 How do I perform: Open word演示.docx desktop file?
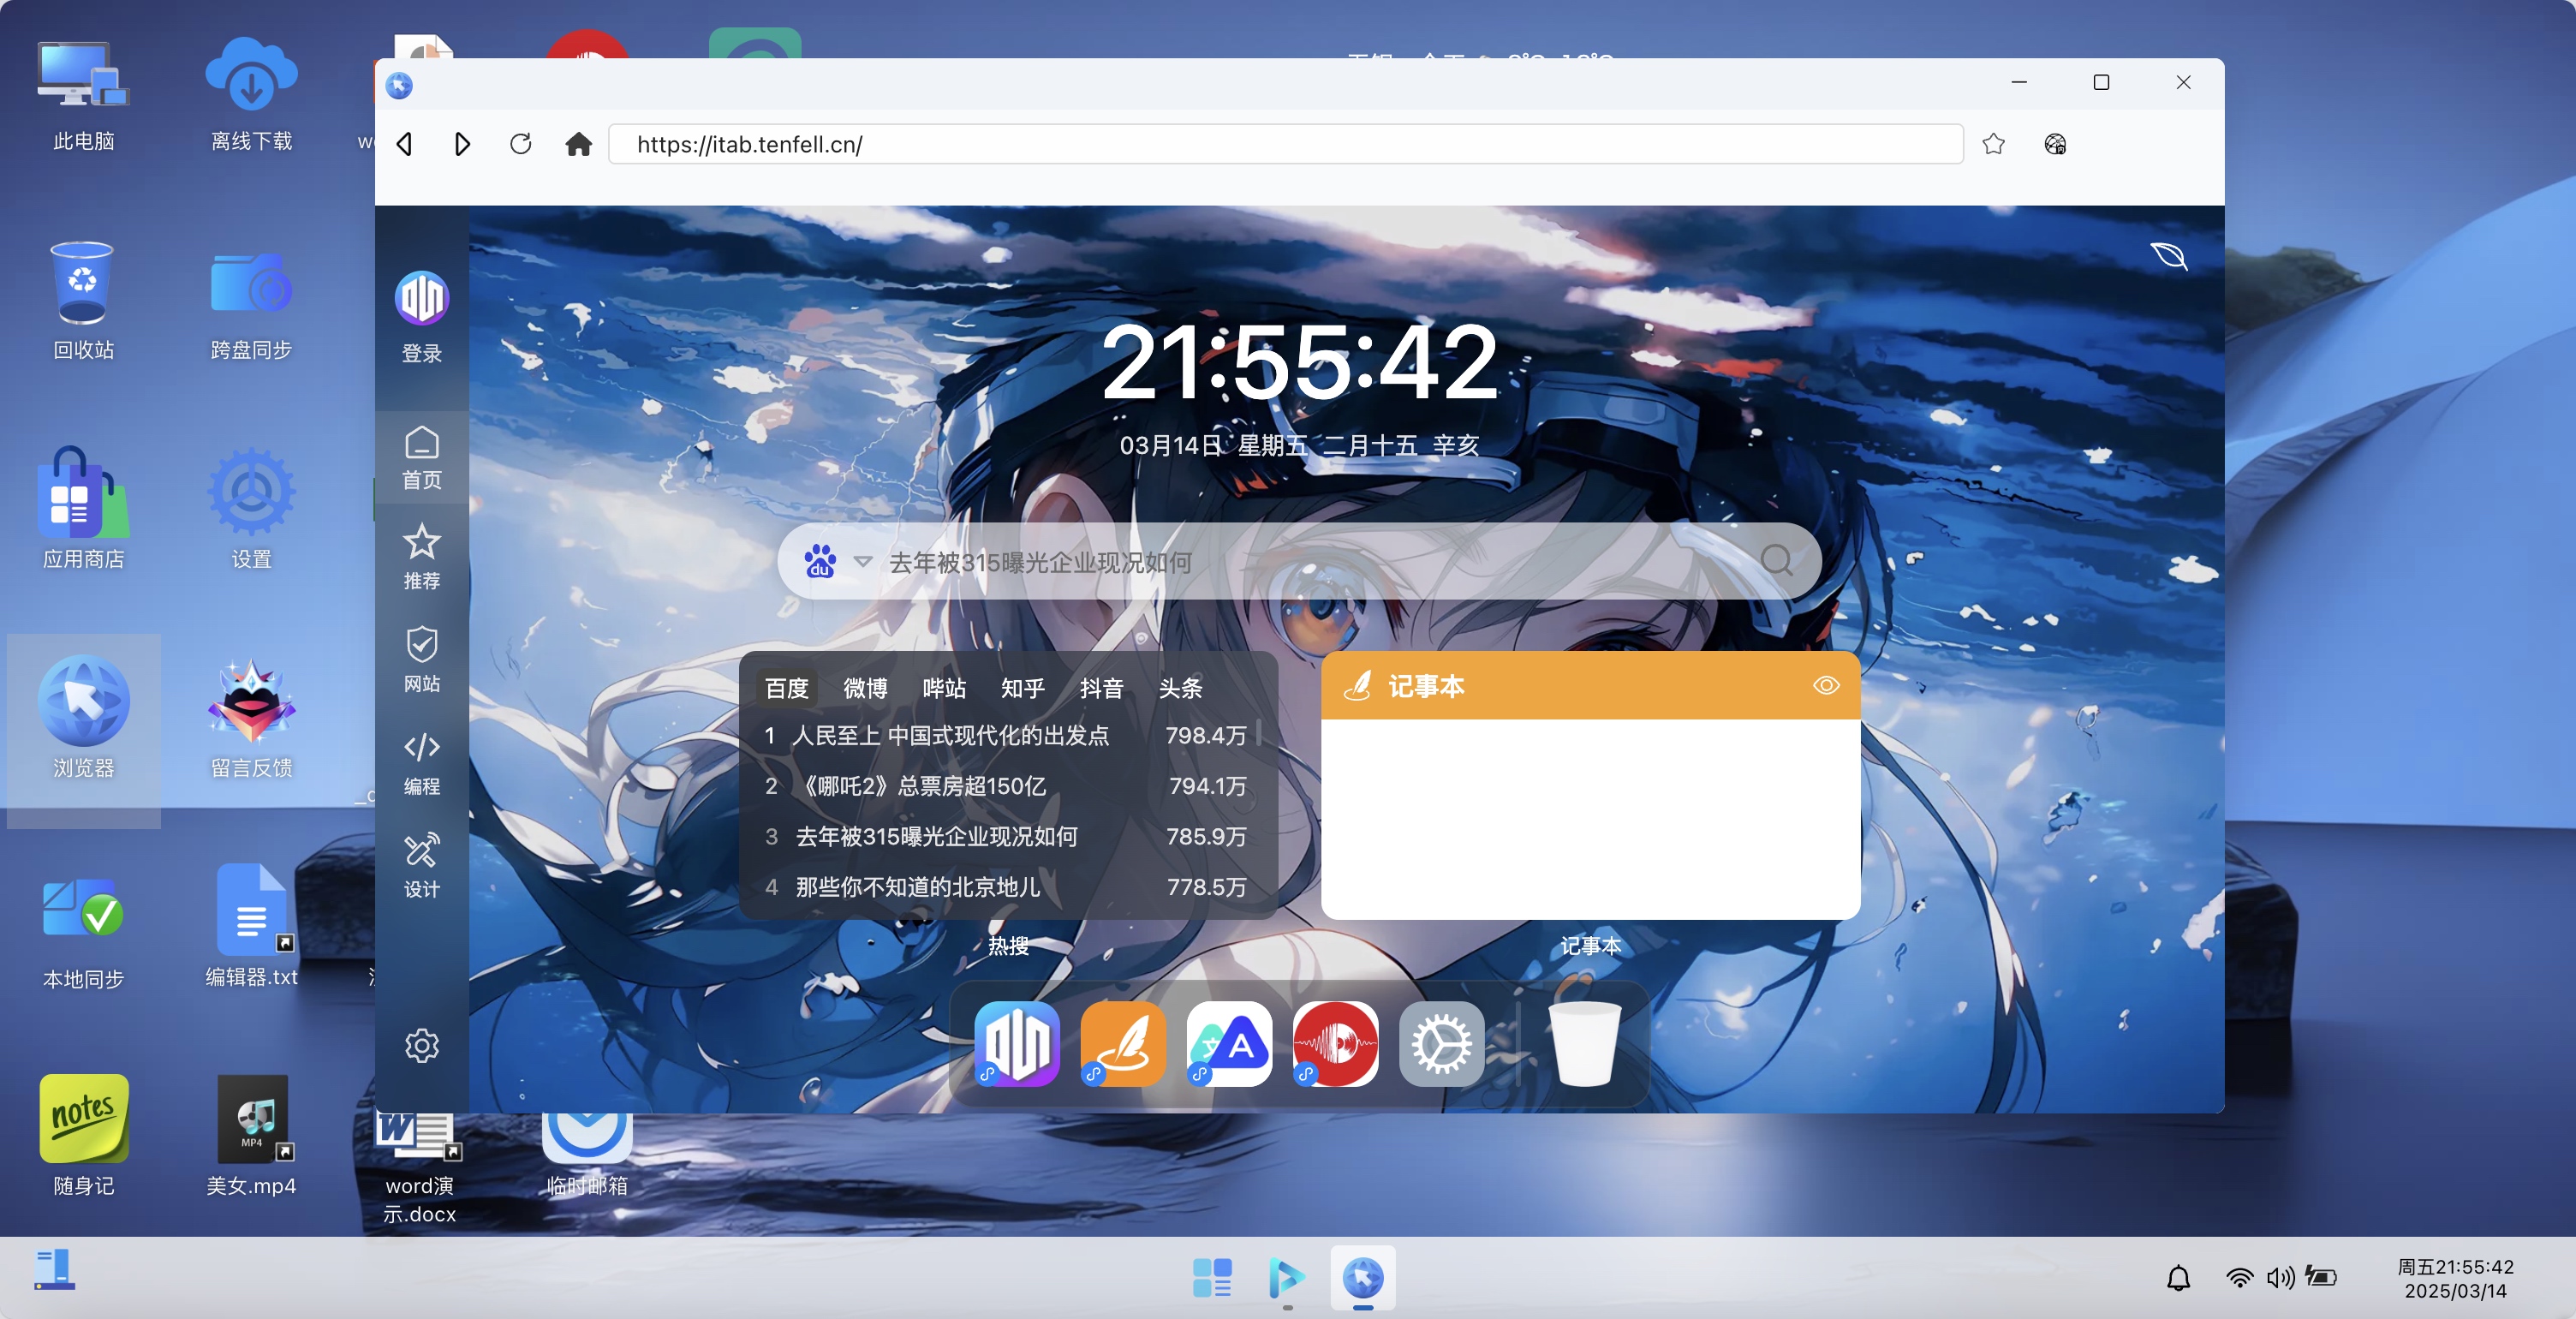pyautogui.click(x=419, y=1168)
